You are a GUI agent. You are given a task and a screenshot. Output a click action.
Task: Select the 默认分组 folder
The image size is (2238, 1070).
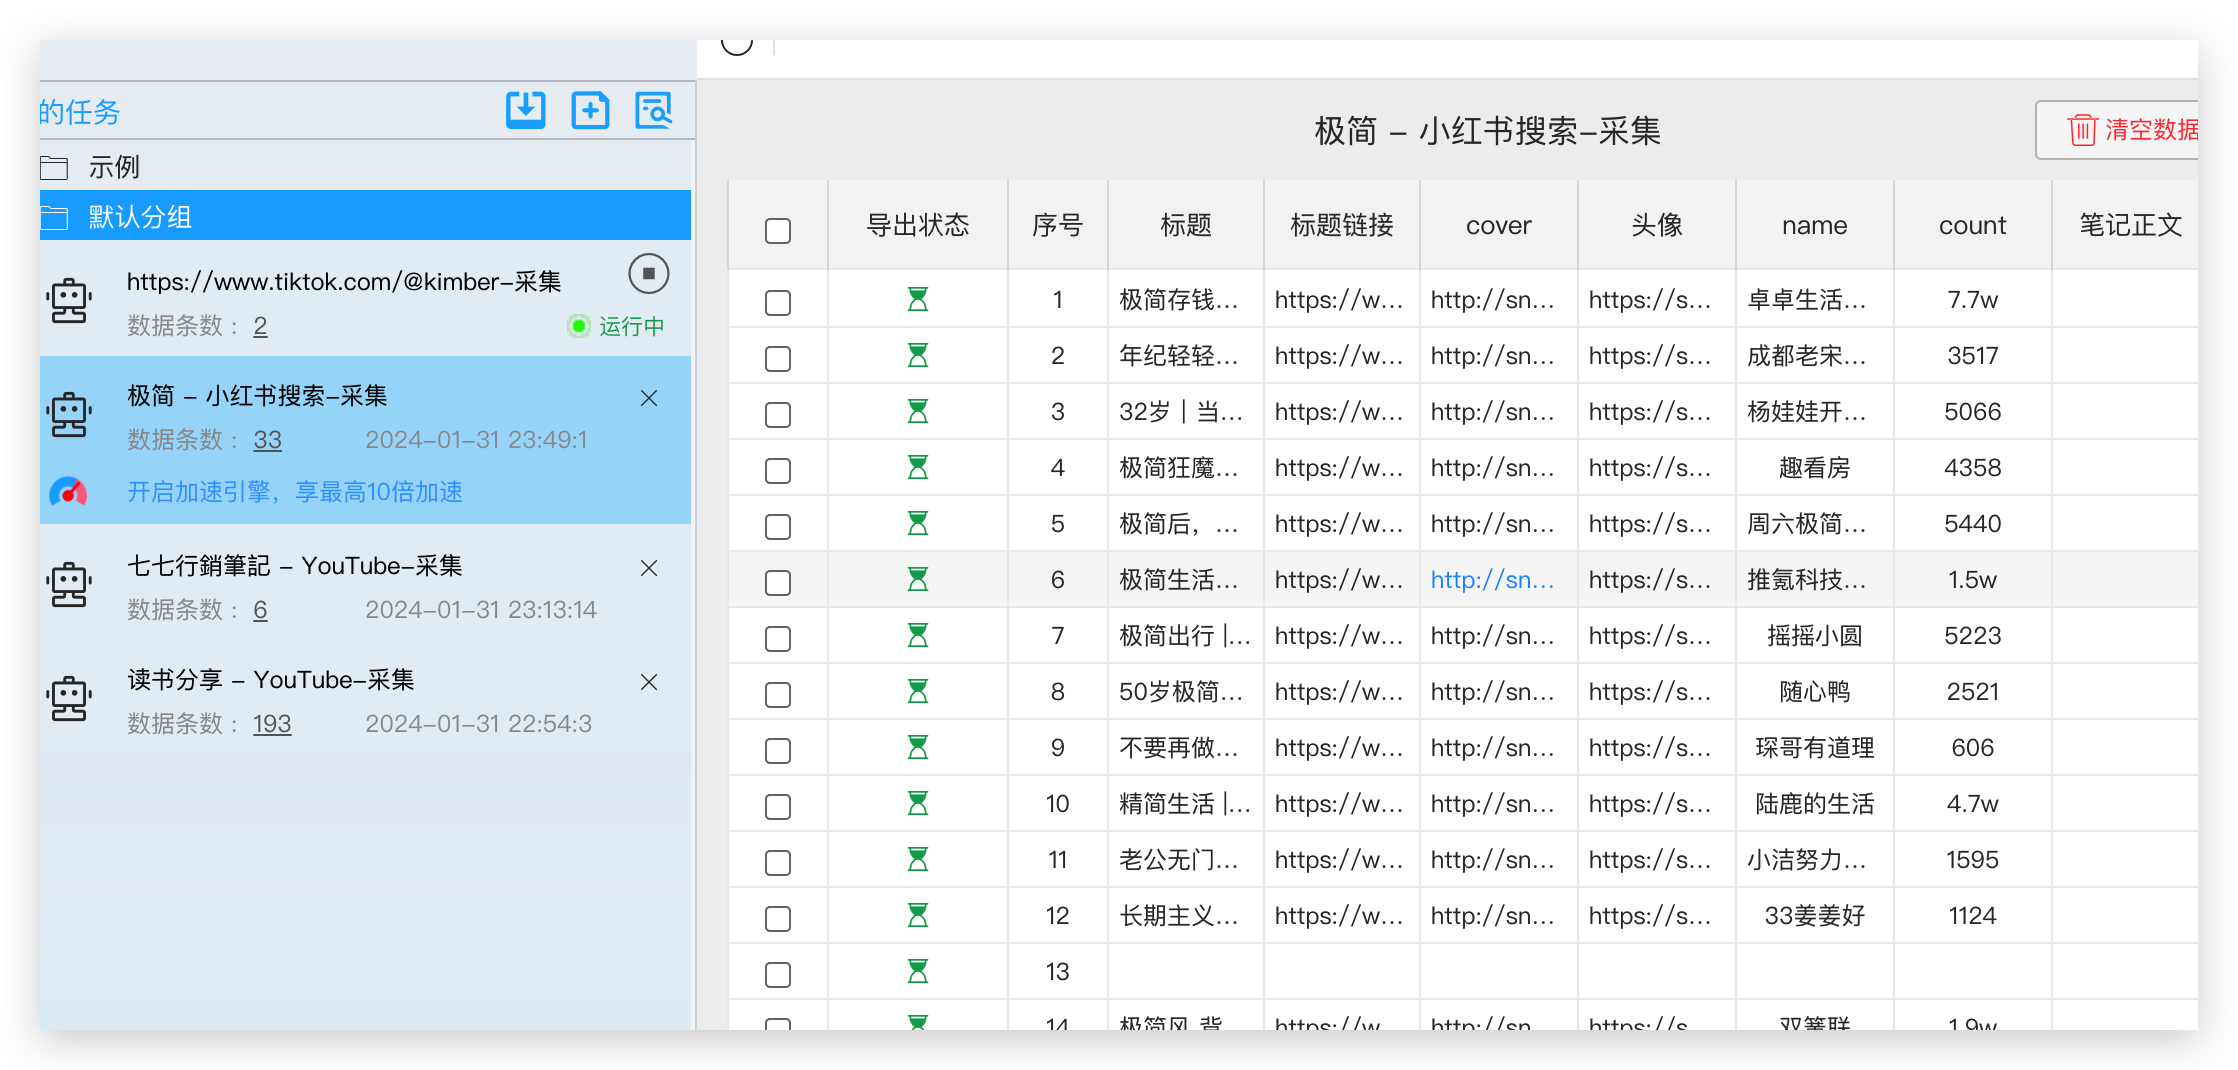366,217
